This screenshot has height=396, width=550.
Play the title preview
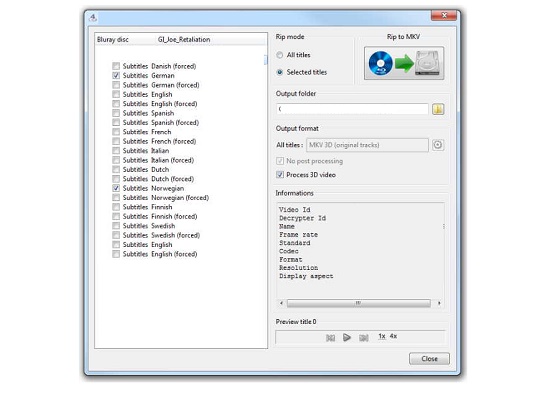pyautogui.click(x=347, y=337)
